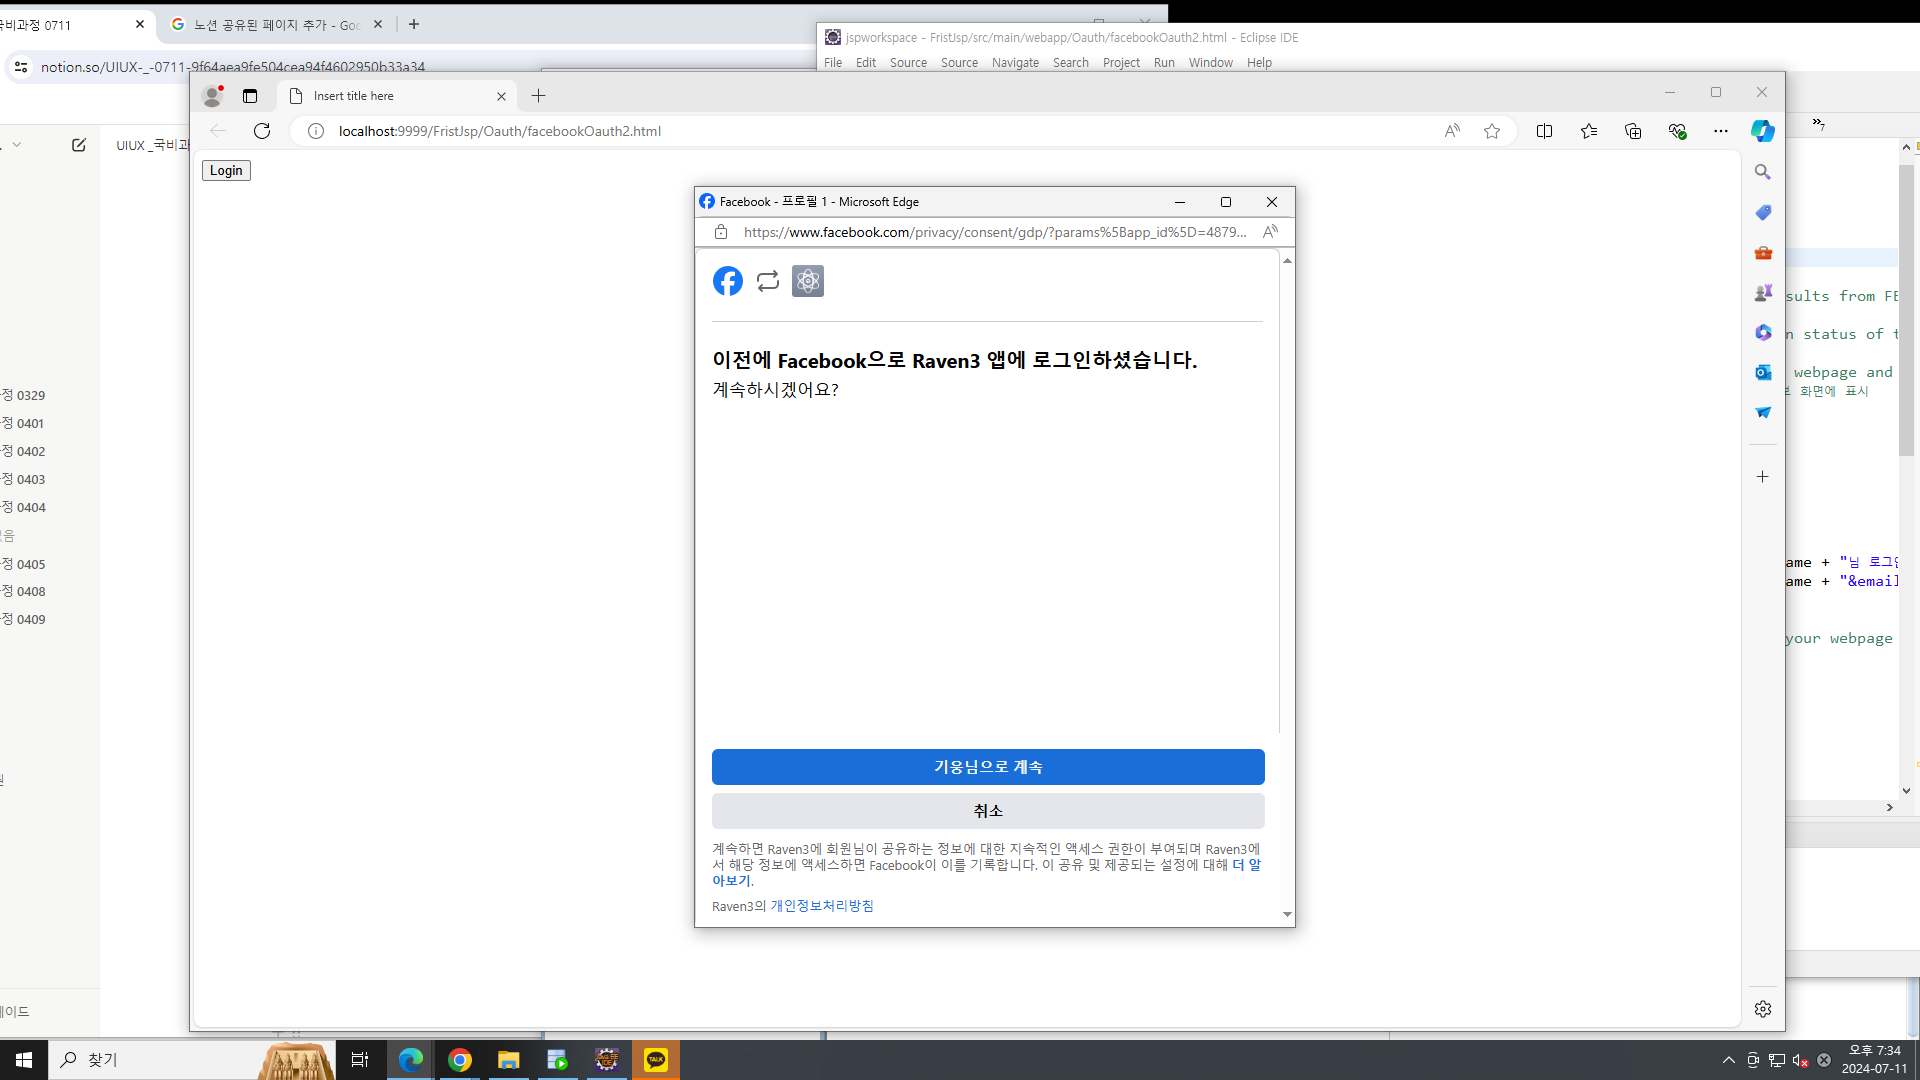The width and height of the screenshot is (1920, 1080).
Task: Show hidden system tray icons chevron
Action: [x=1729, y=1060]
